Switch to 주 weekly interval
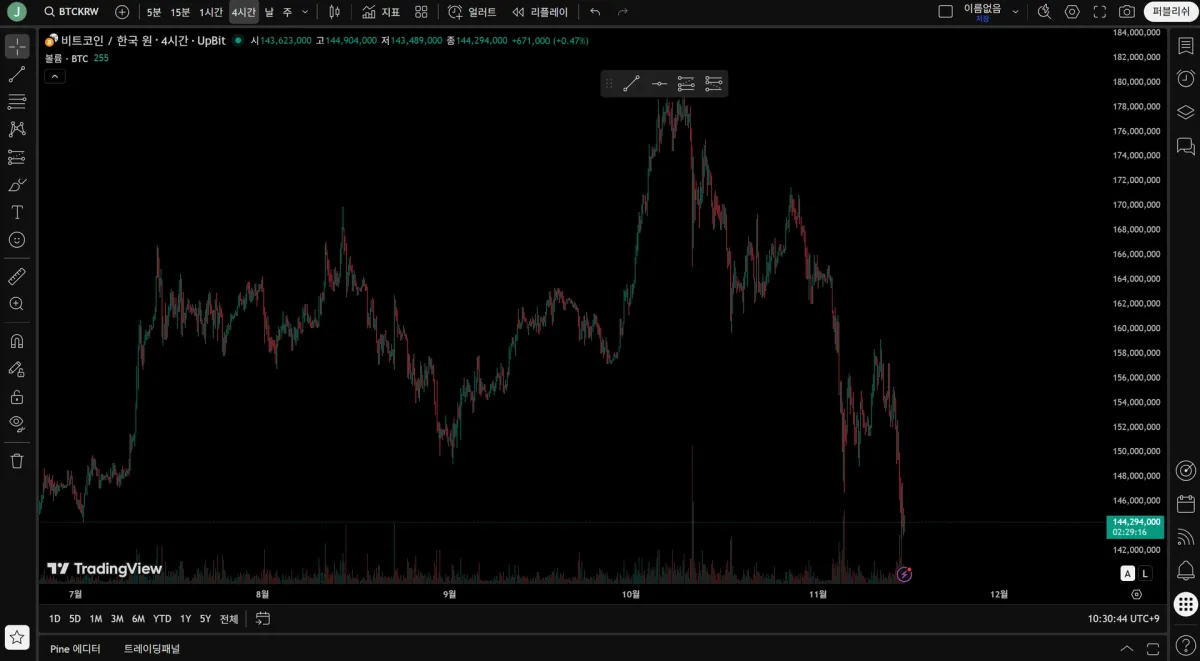The height and width of the screenshot is (661, 1200). [288, 12]
